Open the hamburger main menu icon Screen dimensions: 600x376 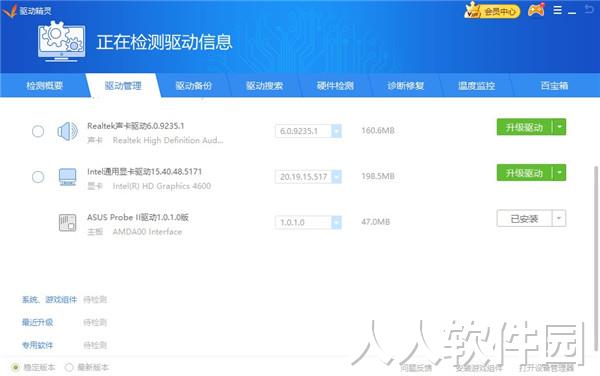click(558, 10)
